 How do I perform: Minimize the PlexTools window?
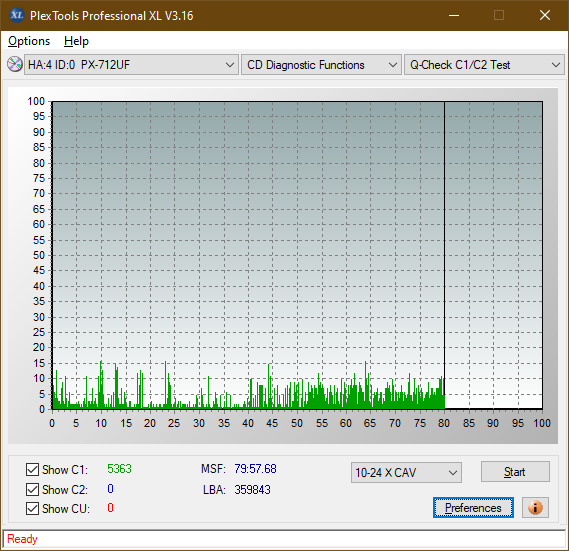454,15
